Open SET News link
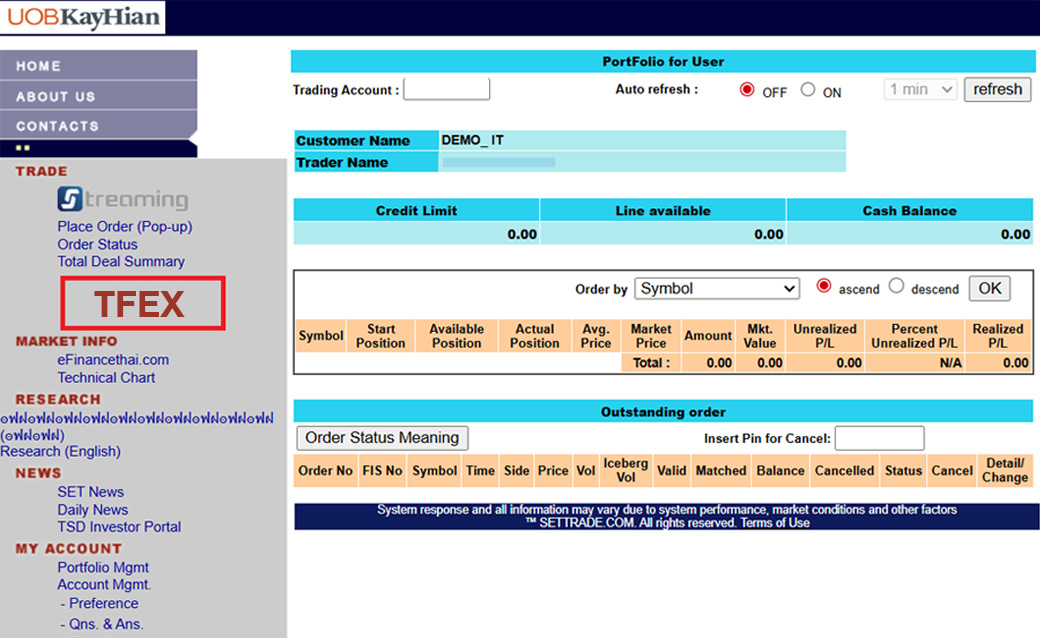The height and width of the screenshot is (638, 1040). tap(90, 492)
